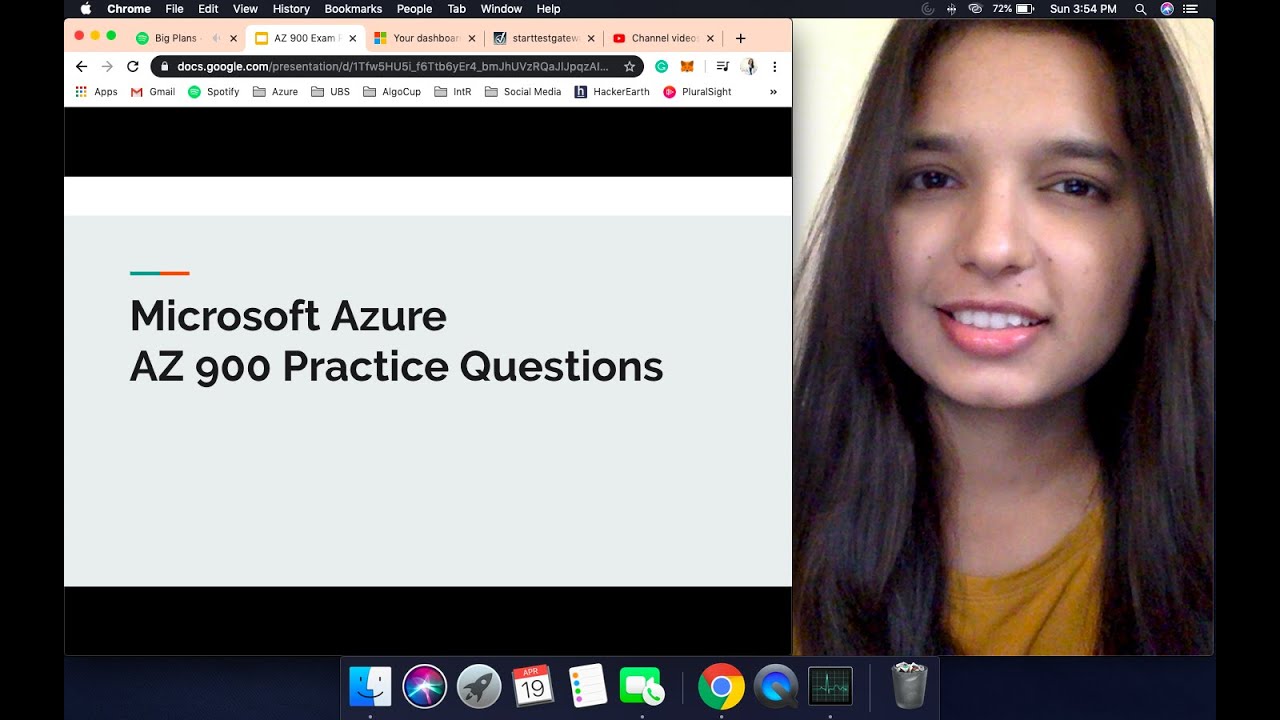Open the Chrome profile avatar
Screen dimensions: 1280x720
748,67
